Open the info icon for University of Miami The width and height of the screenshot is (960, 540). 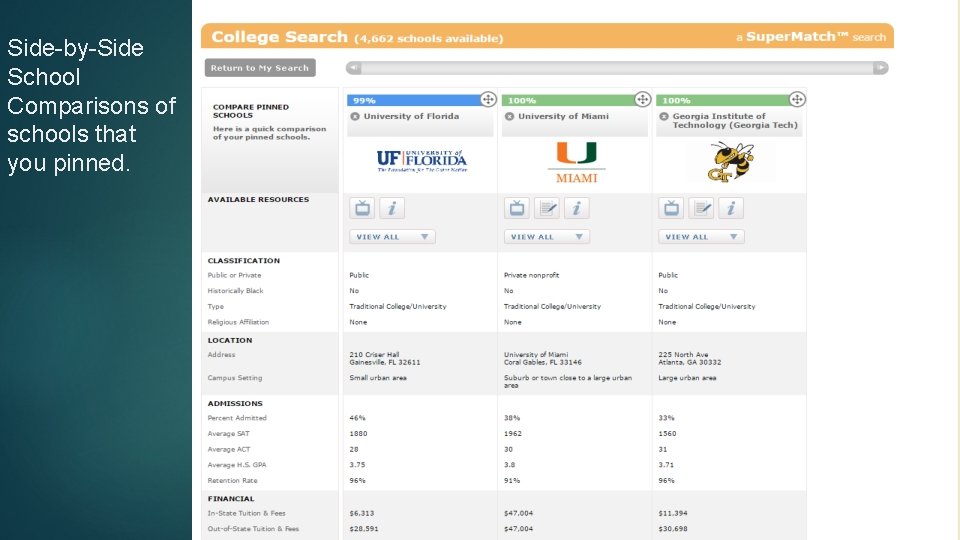(x=576, y=208)
